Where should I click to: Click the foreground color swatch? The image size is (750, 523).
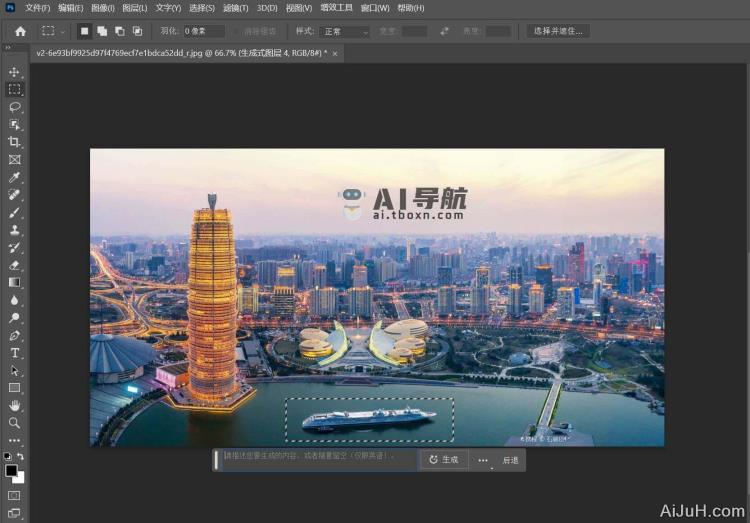pyautogui.click(x=12, y=470)
